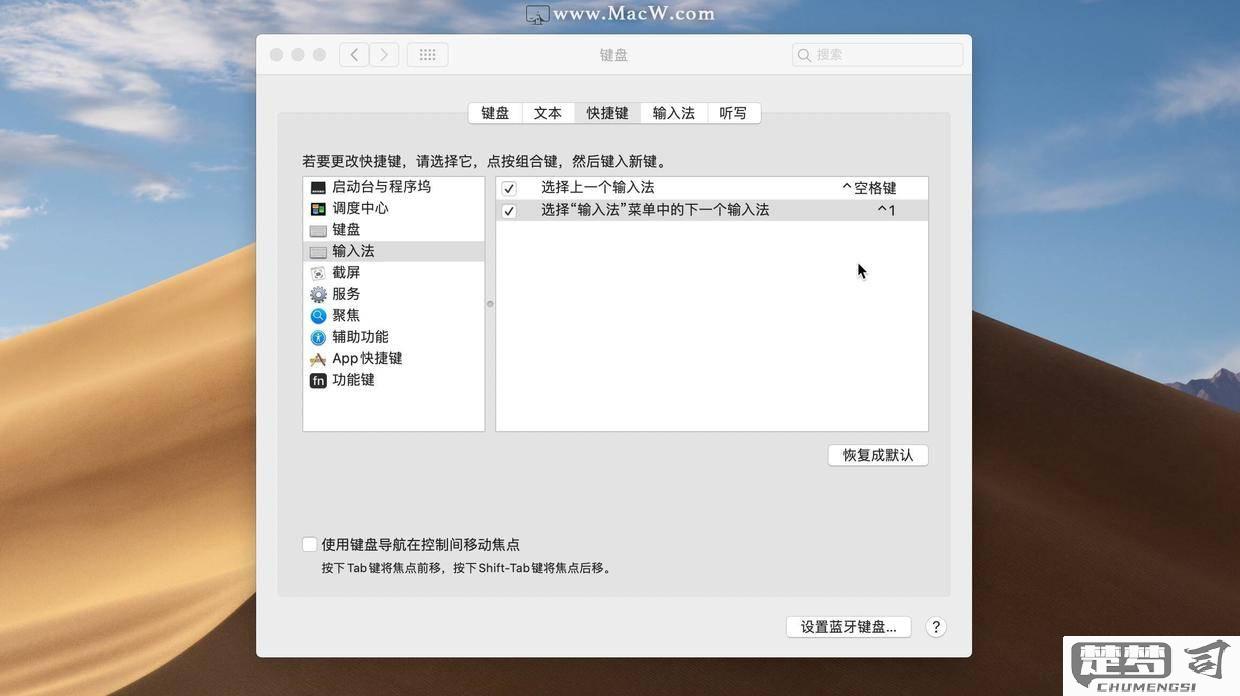Click the ^1 shortcut value
The image size is (1240, 696).
[x=886, y=210]
